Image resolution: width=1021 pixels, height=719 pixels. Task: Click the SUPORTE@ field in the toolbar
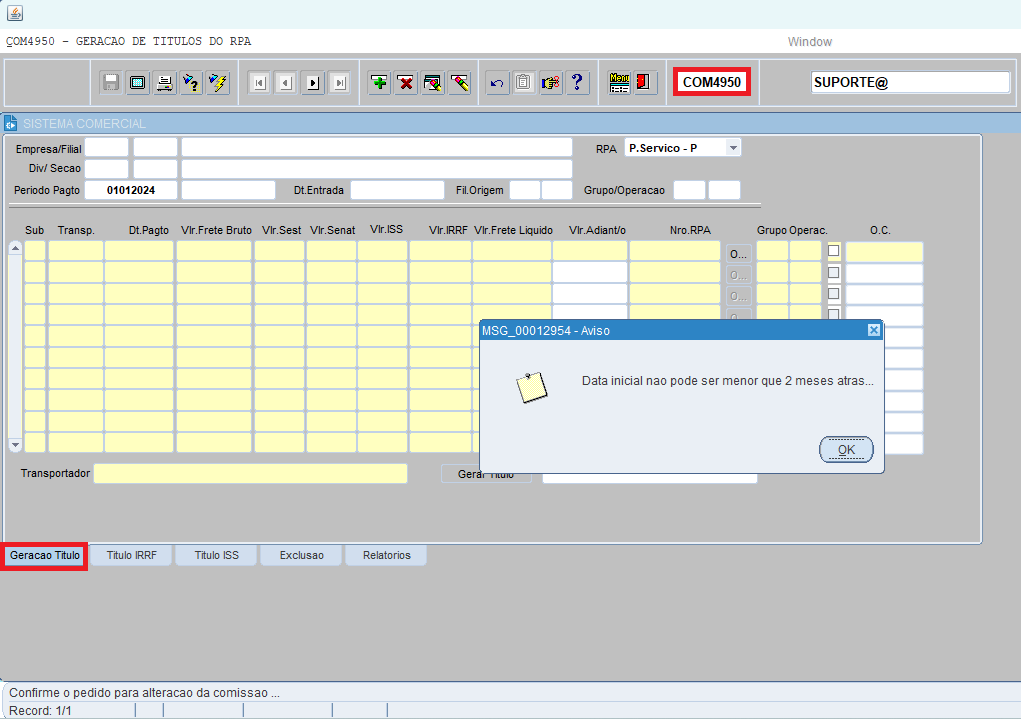click(x=910, y=82)
